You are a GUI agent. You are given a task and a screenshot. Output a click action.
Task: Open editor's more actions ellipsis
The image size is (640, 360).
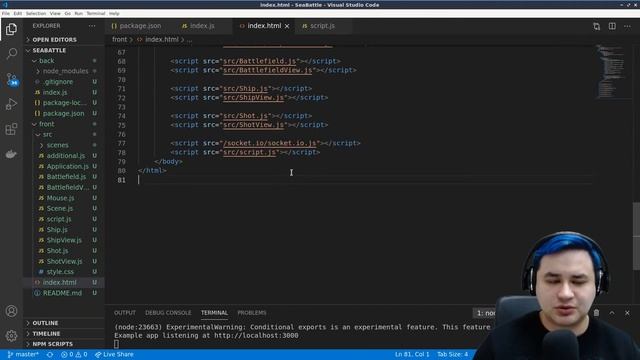coord(627,26)
